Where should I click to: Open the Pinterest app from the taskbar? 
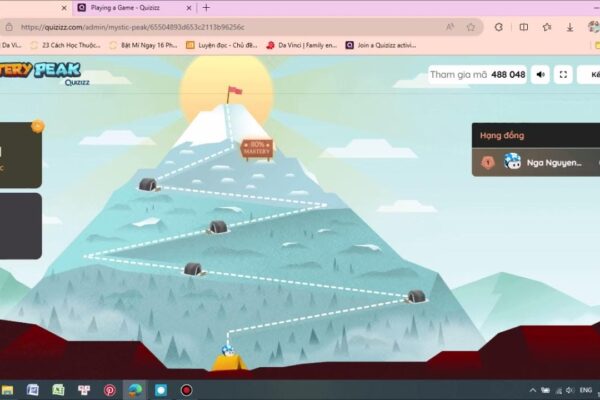110,390
